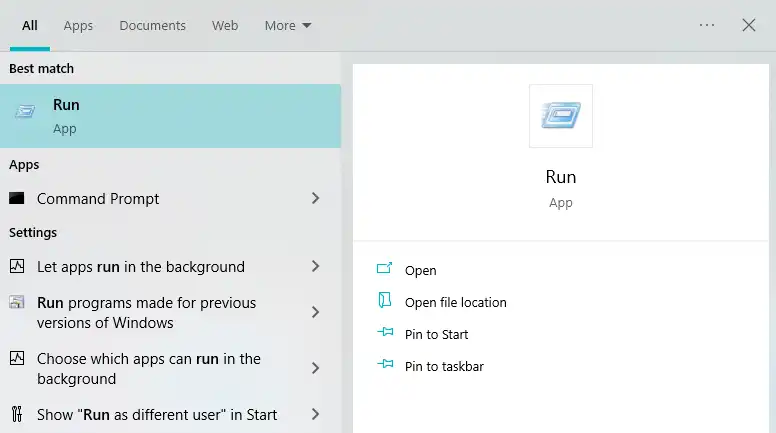Click the Run app icon in Best match
776x433 pixels.
pyautogui.click(x=25, y=112)
